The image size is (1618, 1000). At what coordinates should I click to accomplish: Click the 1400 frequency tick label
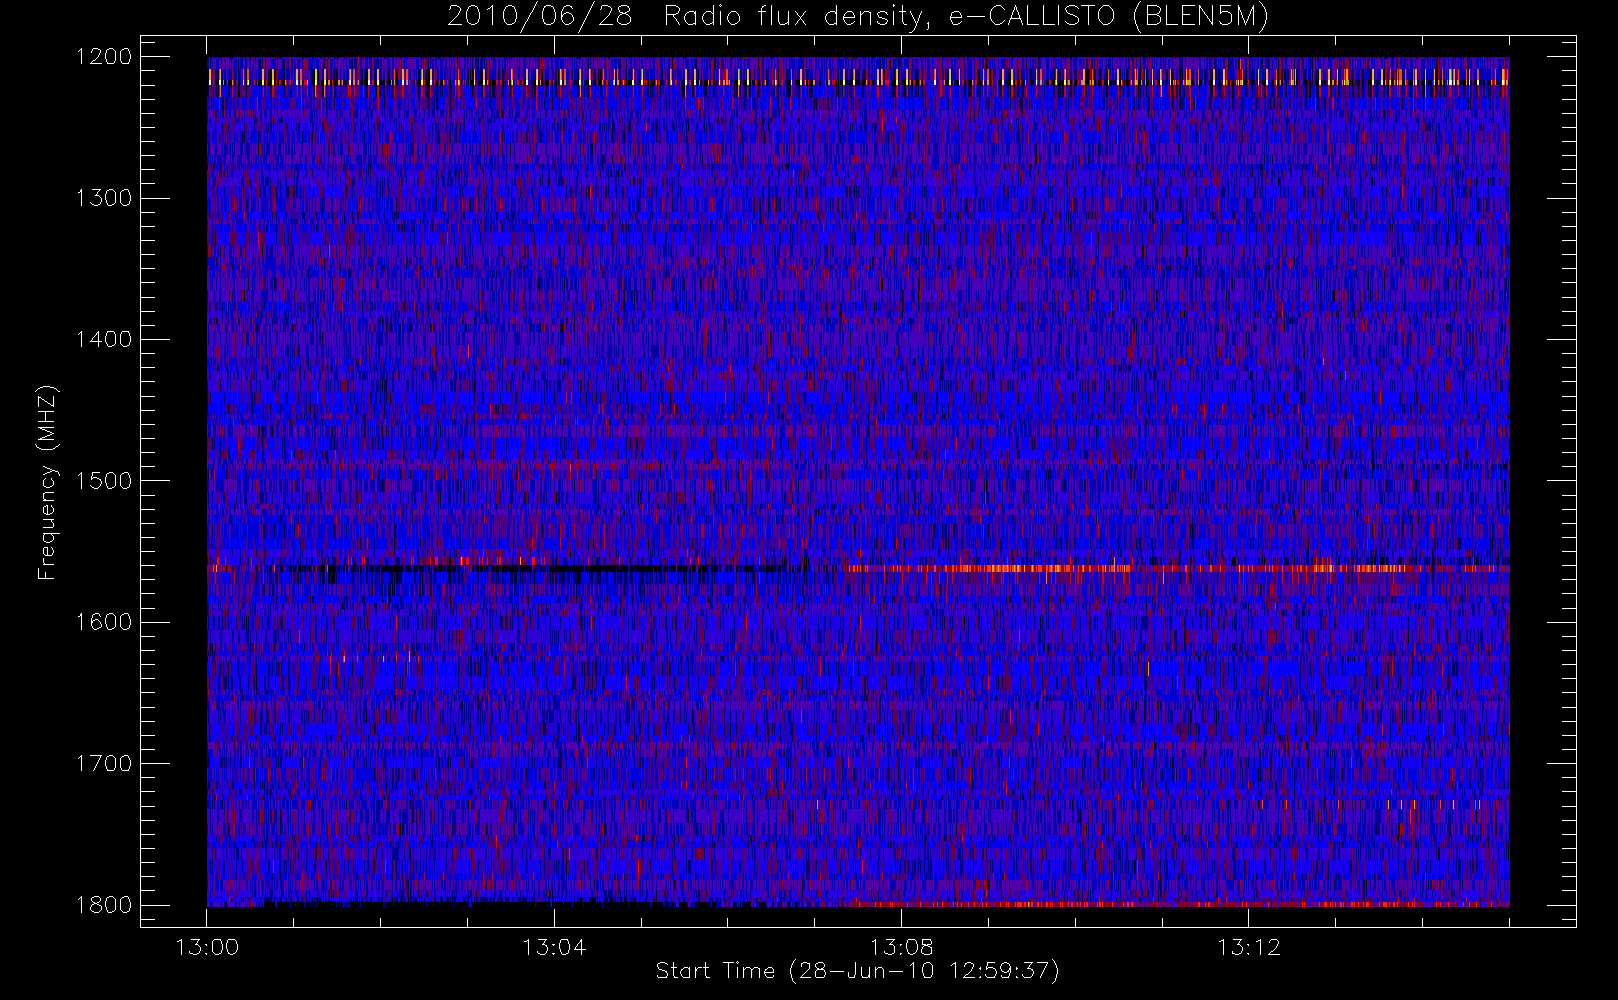104,339
